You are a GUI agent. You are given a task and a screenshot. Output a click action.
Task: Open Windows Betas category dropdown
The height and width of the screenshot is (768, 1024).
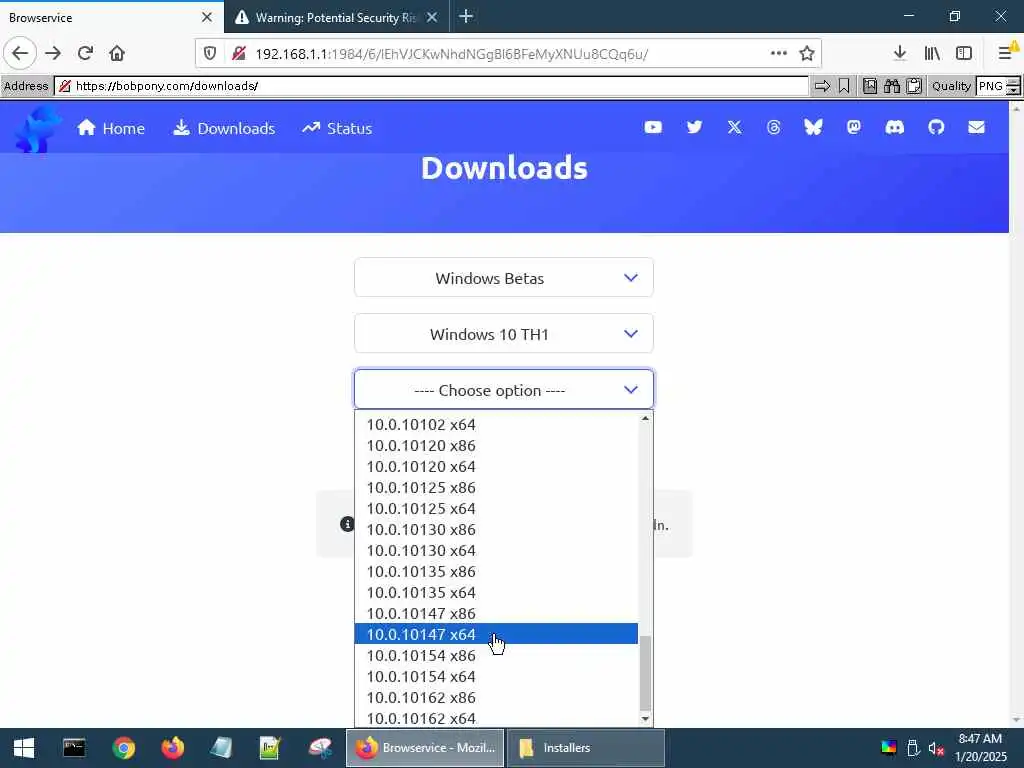(504, 278)
